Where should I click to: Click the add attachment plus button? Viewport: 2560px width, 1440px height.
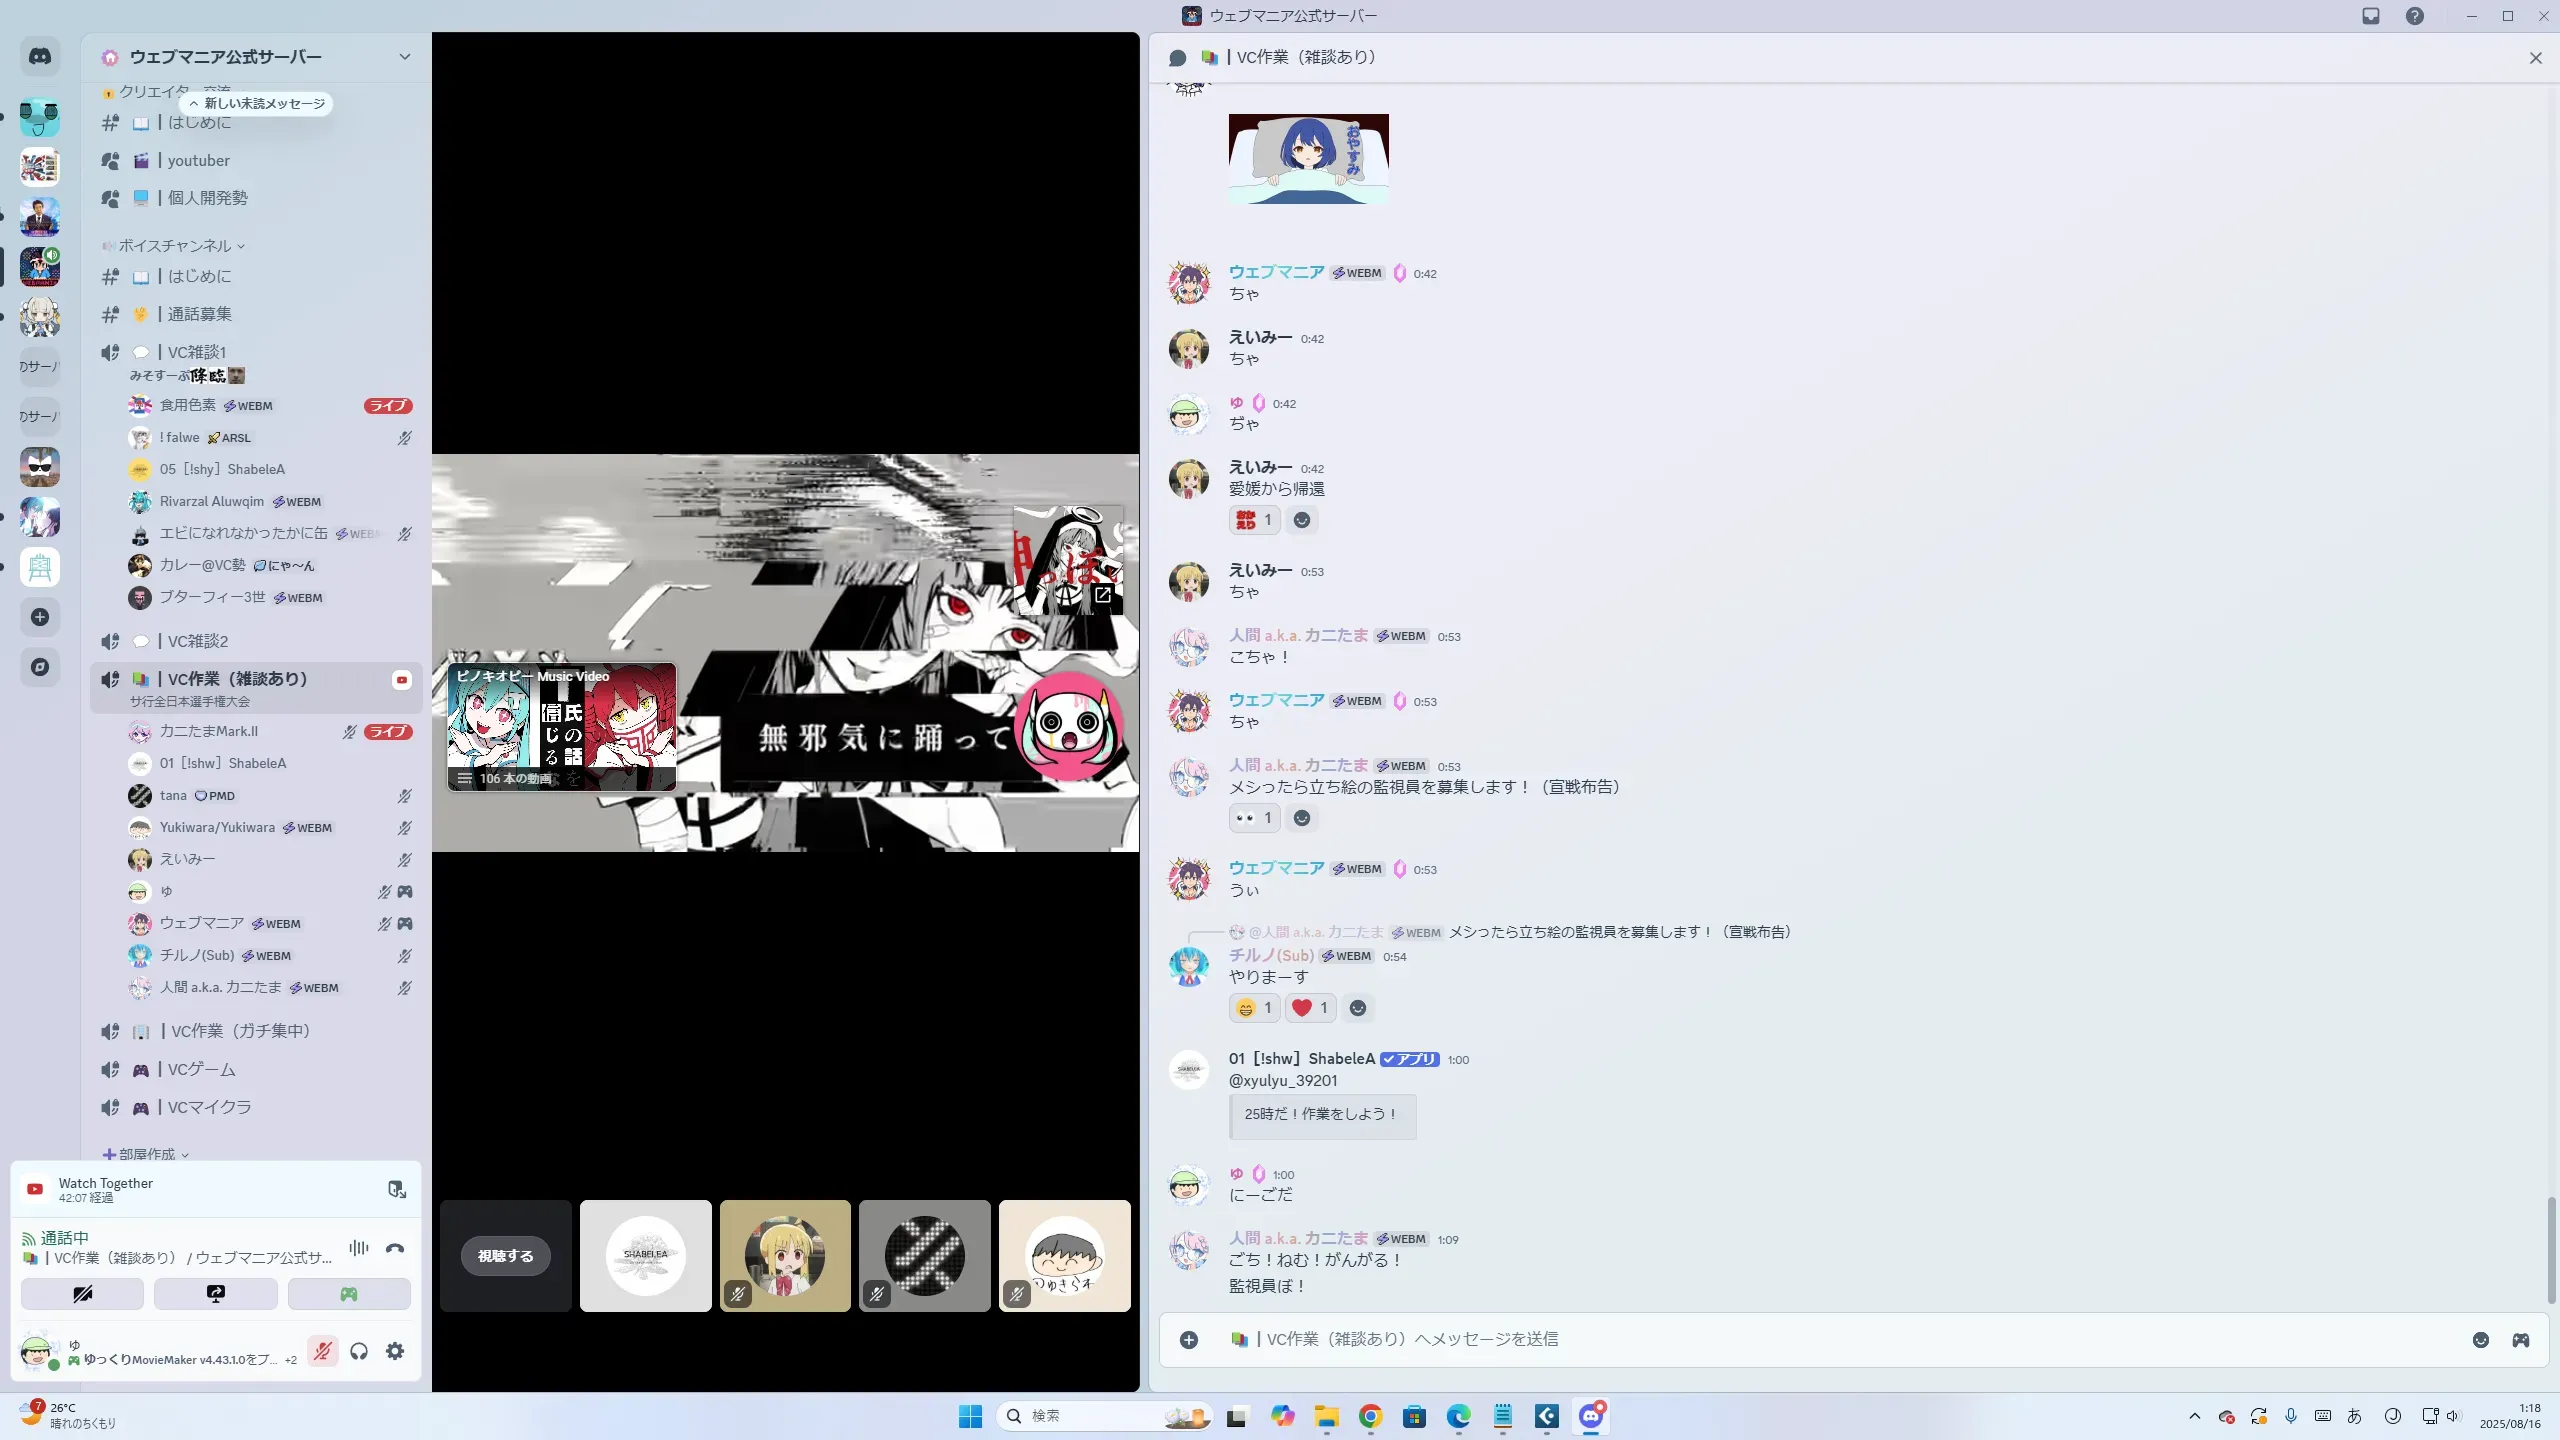[x=1189, y=1340]
